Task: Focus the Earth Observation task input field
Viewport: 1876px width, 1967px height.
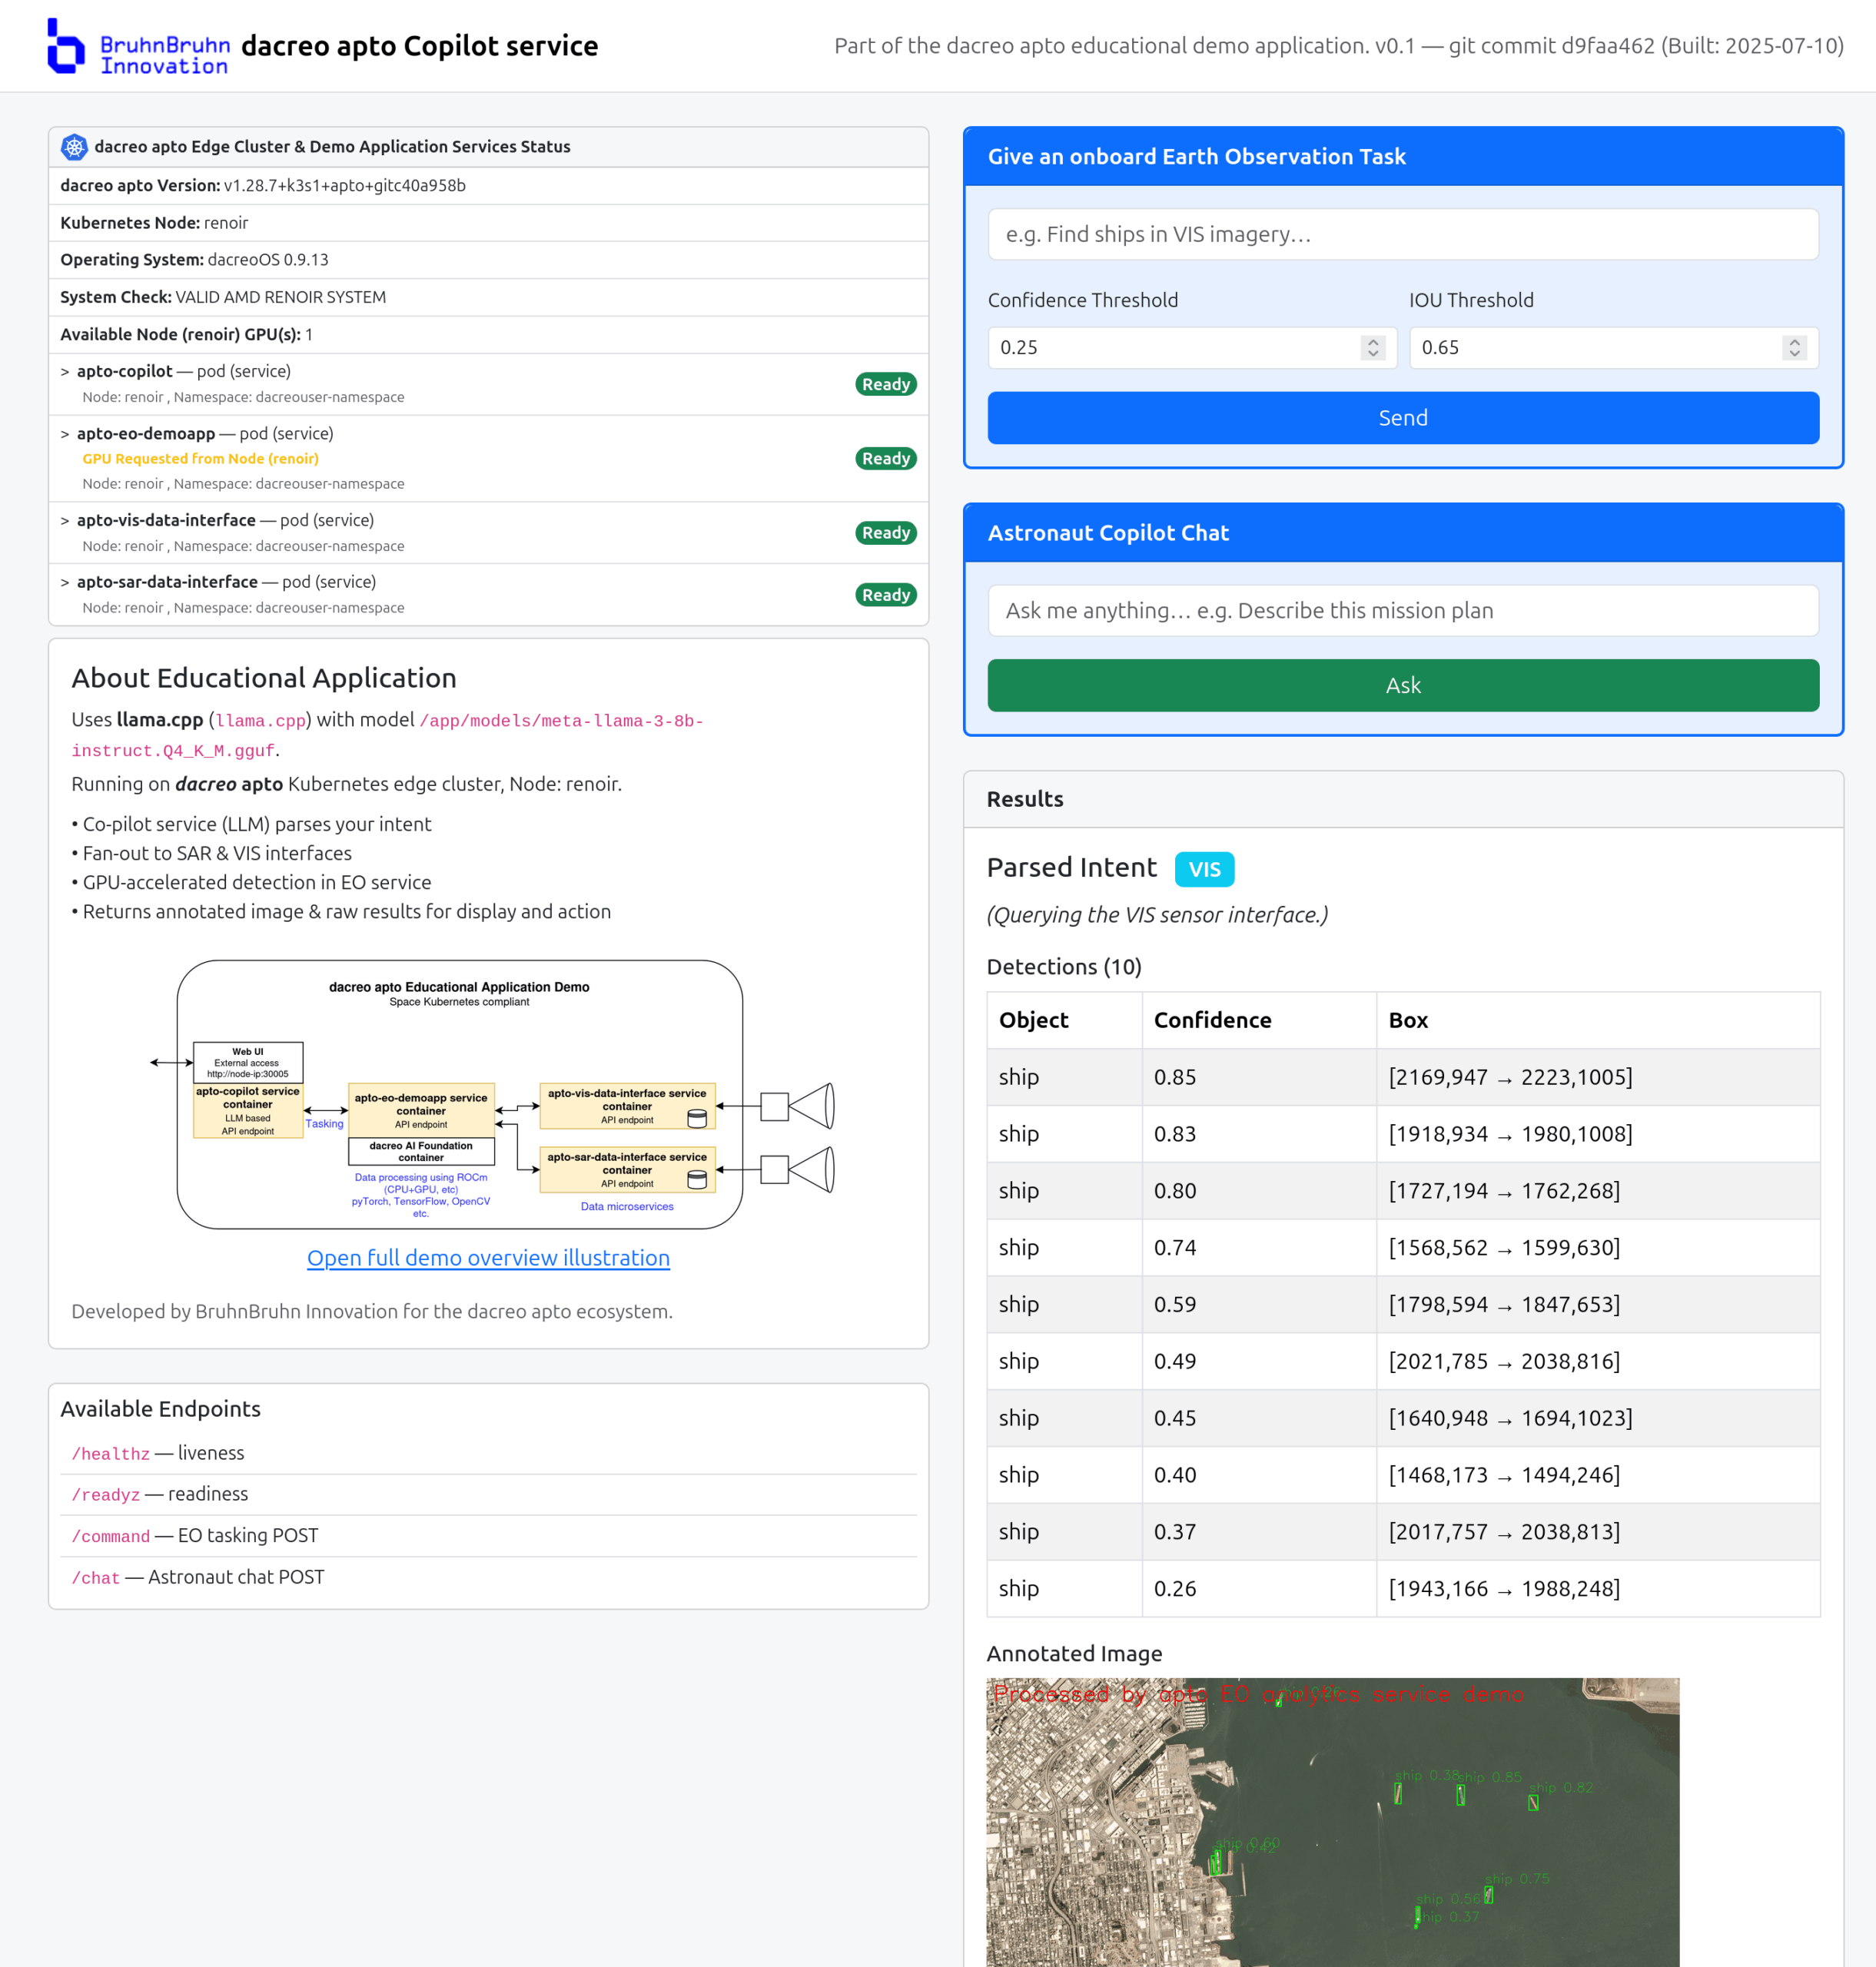Action: pos(1402,234)
